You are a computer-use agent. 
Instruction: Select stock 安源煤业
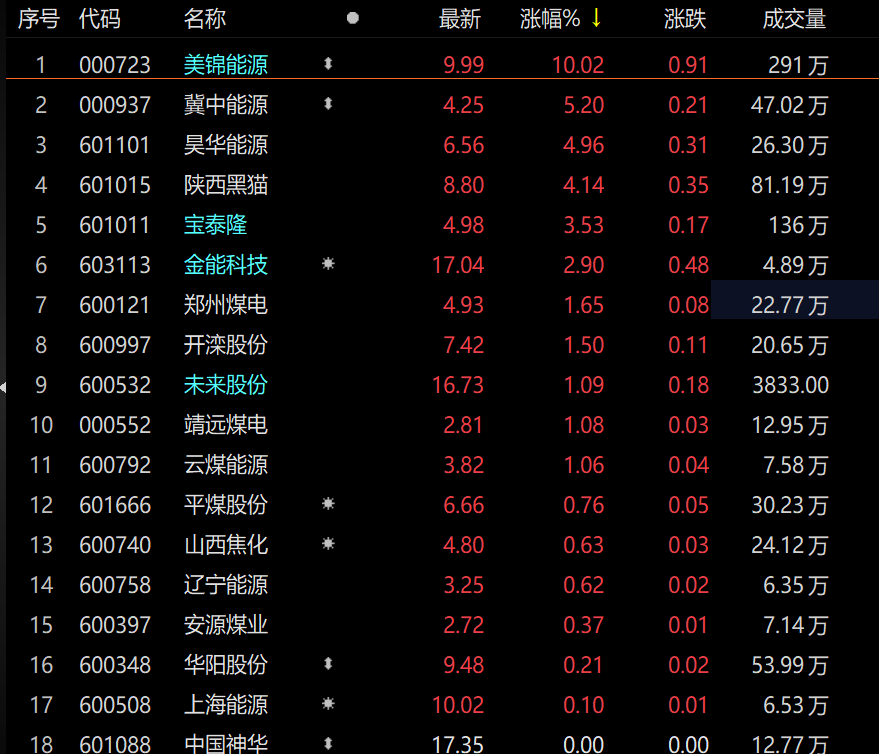point(226,625)
